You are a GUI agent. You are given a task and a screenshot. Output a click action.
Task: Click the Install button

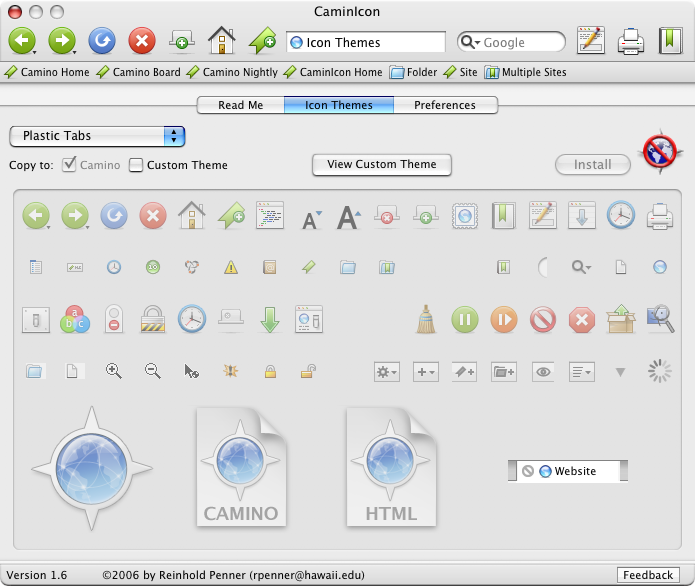[593, 164]
